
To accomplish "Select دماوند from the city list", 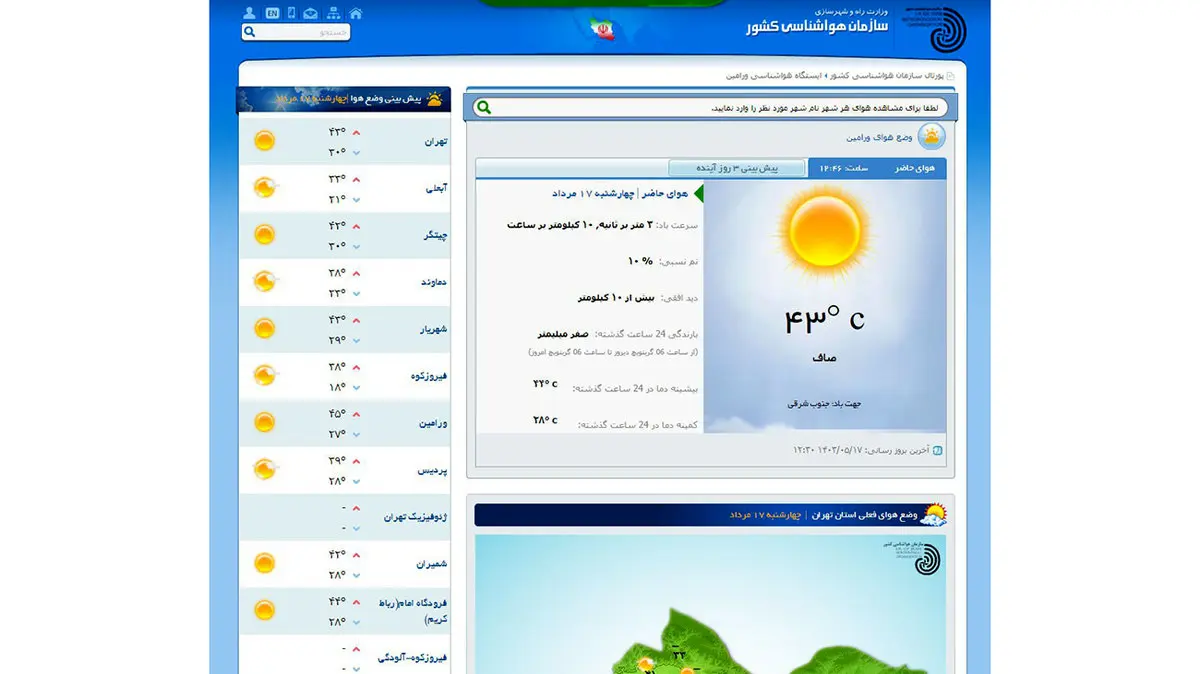I will (x=433, y=282).
